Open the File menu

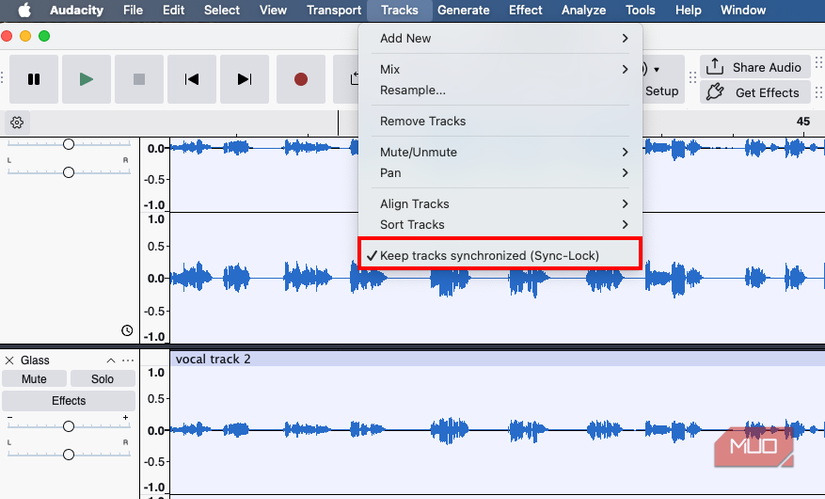[x=133, y=10]
